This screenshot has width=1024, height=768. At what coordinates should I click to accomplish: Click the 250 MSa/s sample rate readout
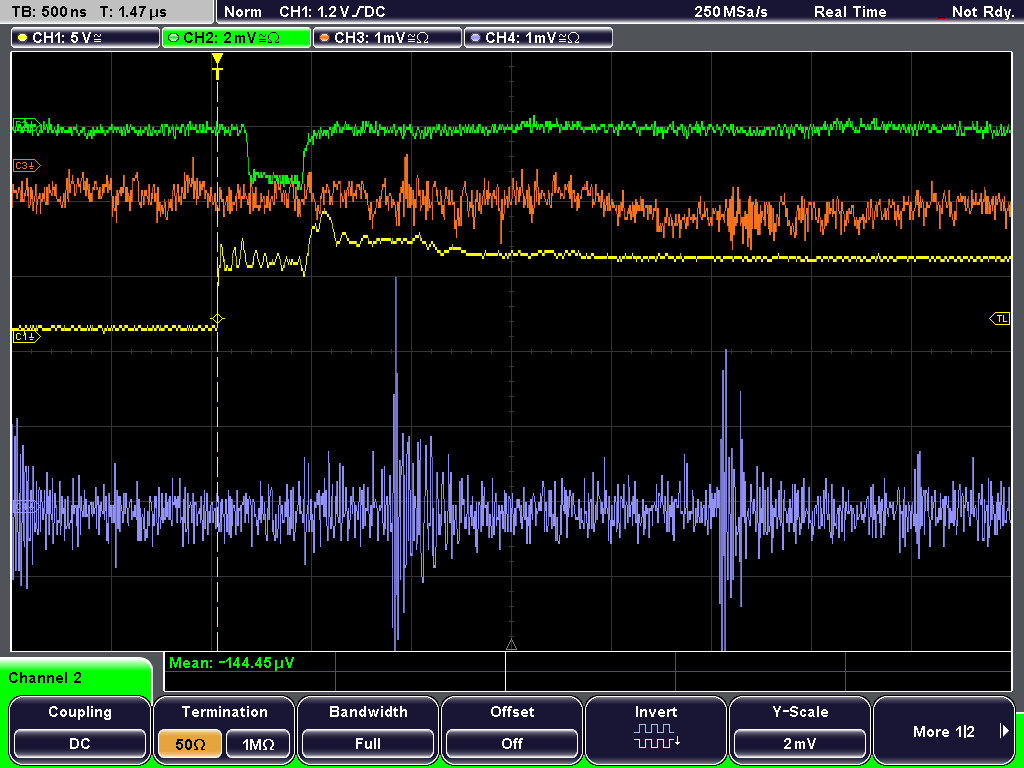pyautogui.click(x=731, y=12)
